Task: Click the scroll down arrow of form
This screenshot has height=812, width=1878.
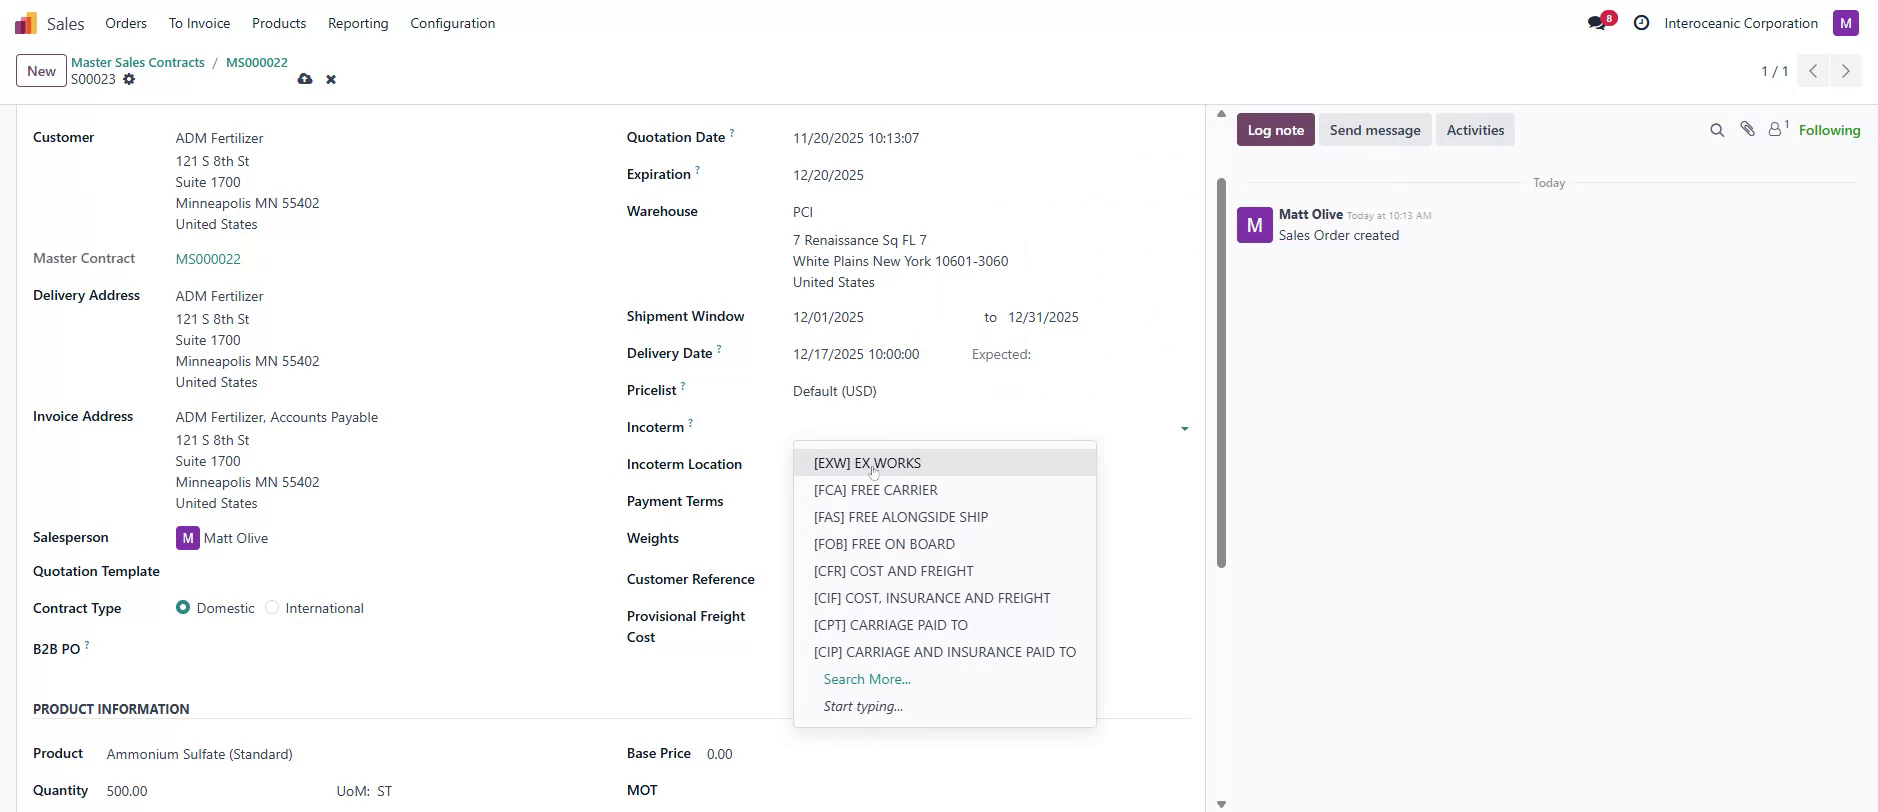Action: tap(1221, 804)
